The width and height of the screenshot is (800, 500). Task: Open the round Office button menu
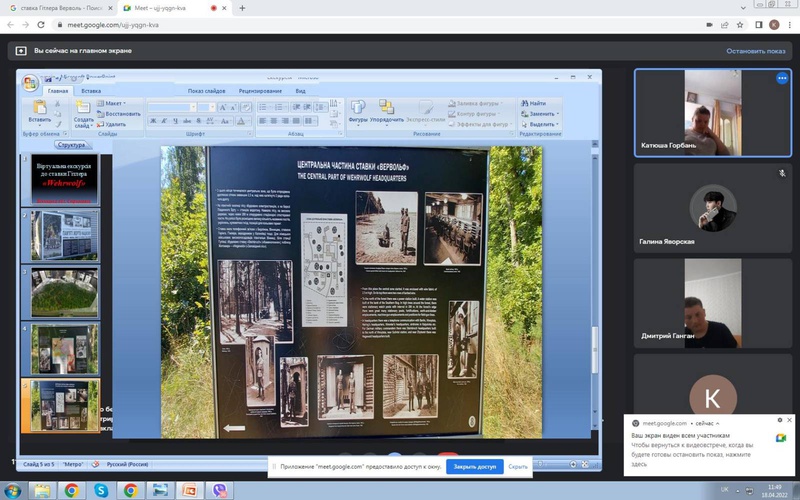point(30,84)
